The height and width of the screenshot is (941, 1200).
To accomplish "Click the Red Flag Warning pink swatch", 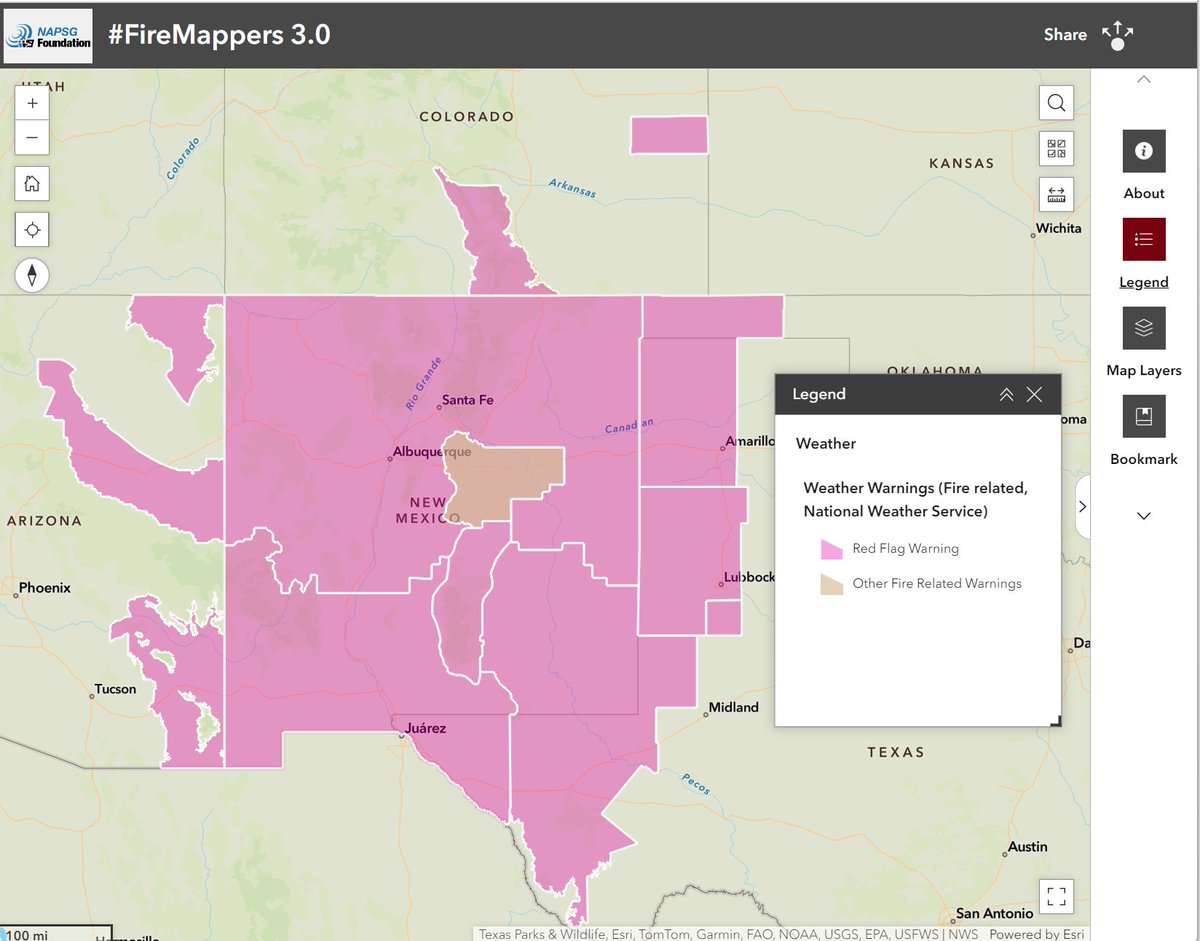I will 832,549.
